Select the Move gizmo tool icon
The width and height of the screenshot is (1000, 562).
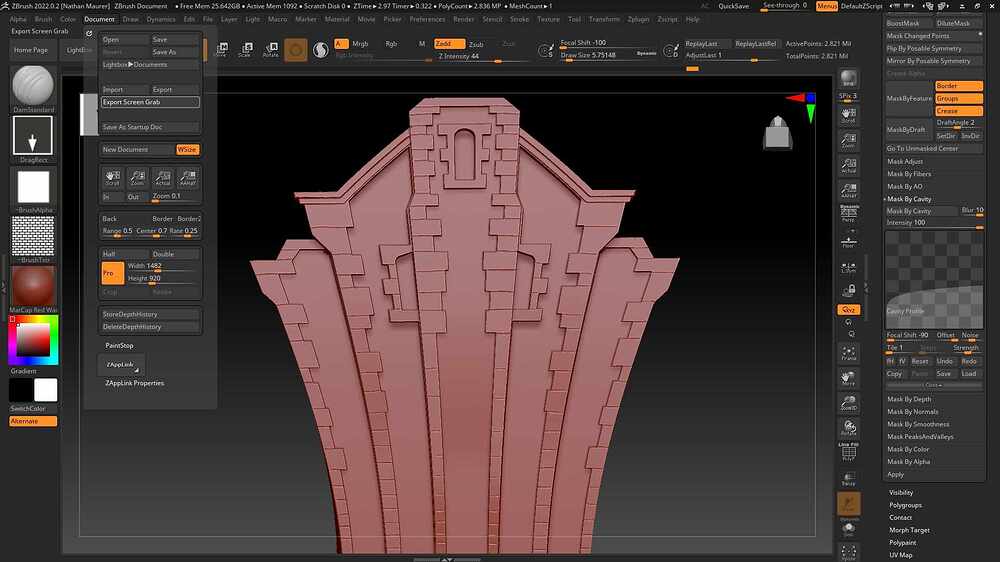pos(221,50)
